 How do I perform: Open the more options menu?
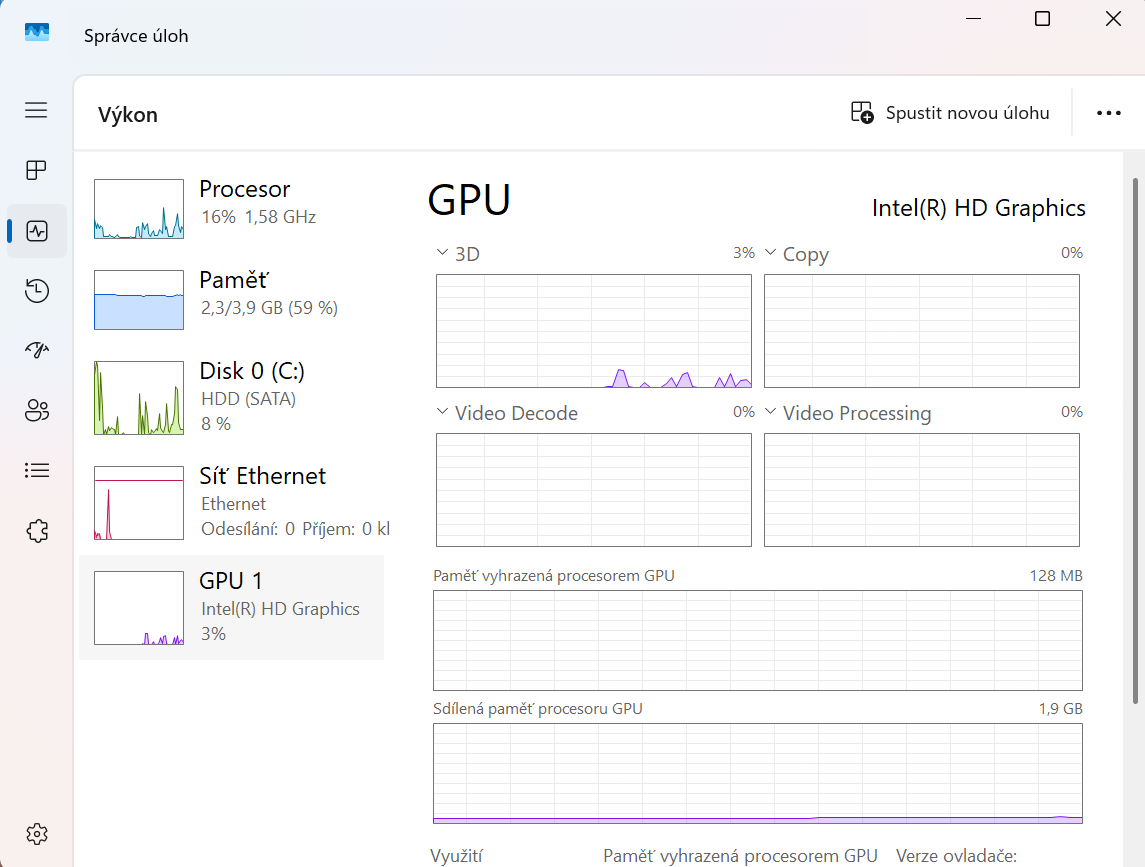pos(1108,112)
